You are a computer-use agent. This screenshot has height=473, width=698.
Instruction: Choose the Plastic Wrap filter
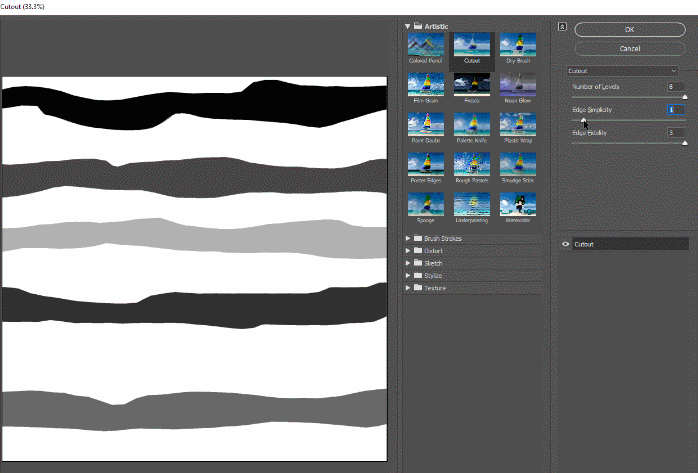pos(518,126)
